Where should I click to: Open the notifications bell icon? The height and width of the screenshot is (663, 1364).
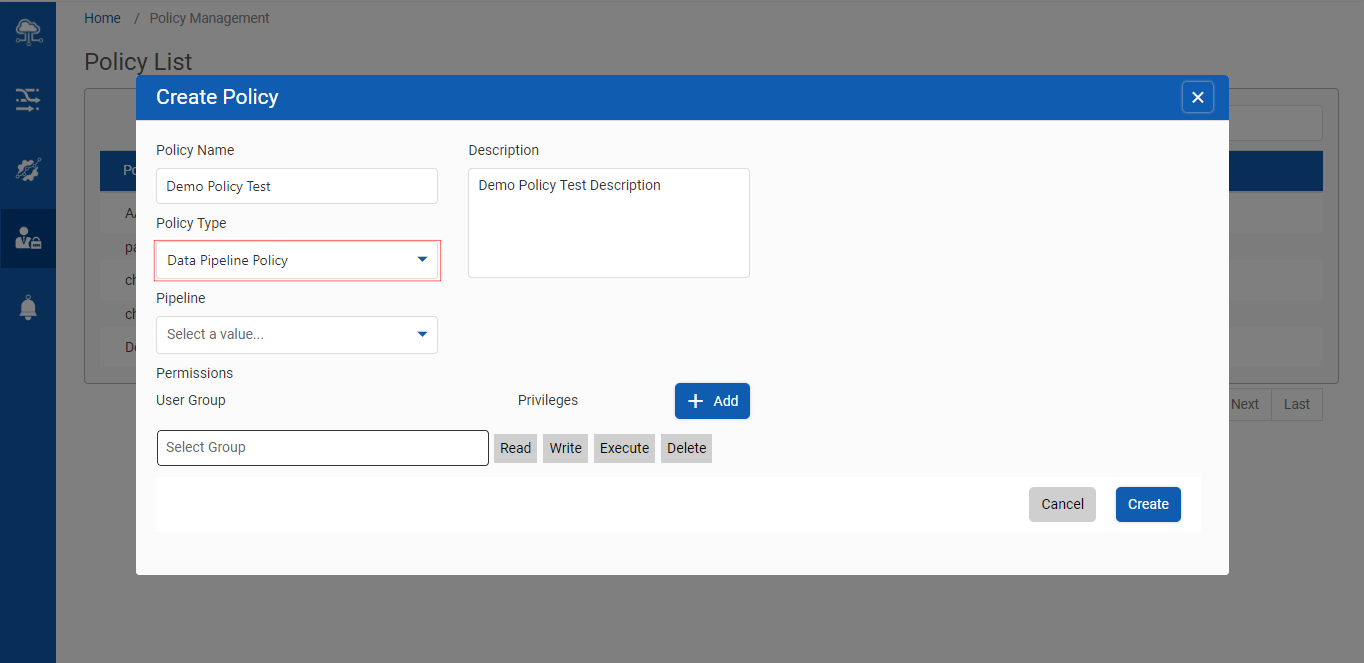(x=28, y=308)
